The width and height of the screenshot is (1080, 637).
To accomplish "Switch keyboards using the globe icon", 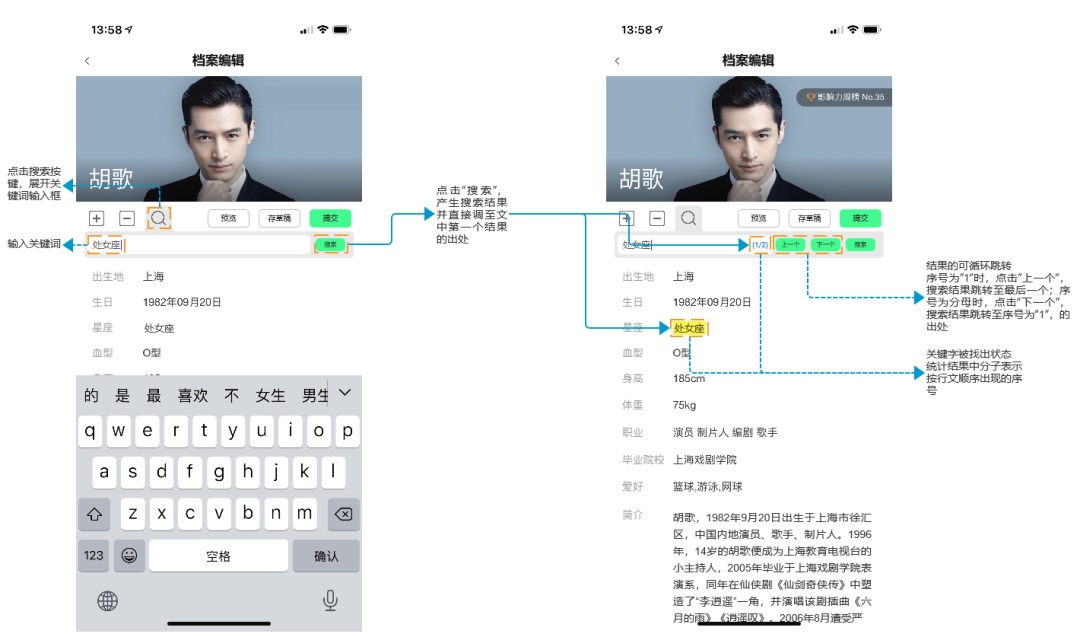I will 107,600.
